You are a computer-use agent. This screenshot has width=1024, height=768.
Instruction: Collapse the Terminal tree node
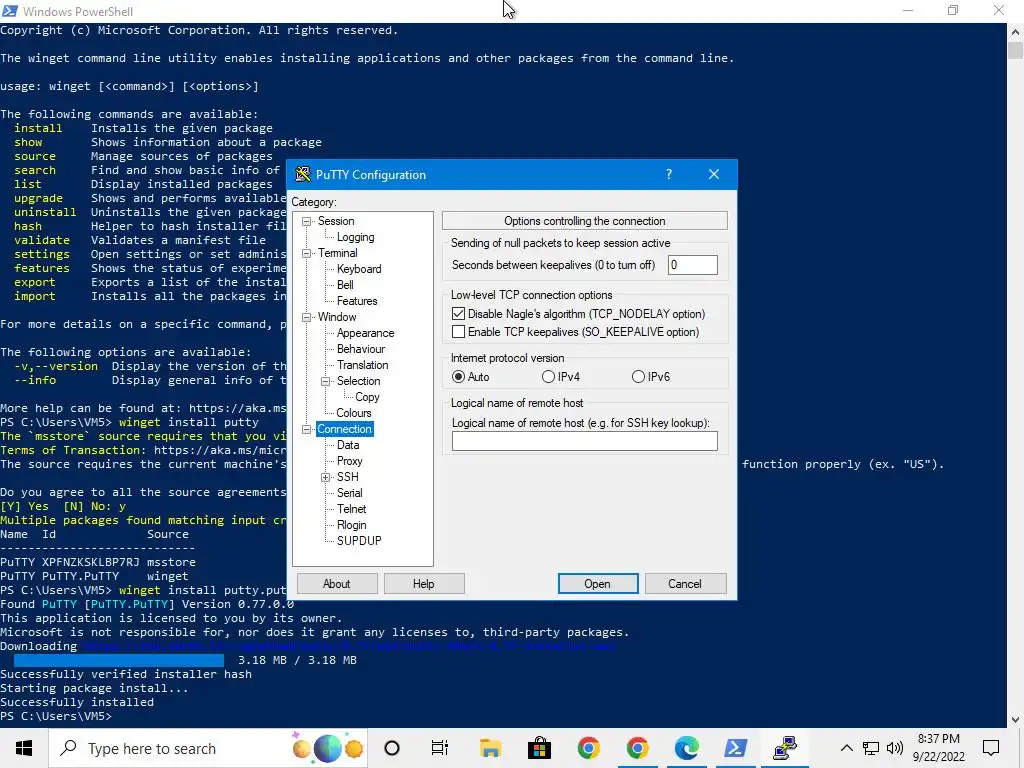click(x=306, y=253)
